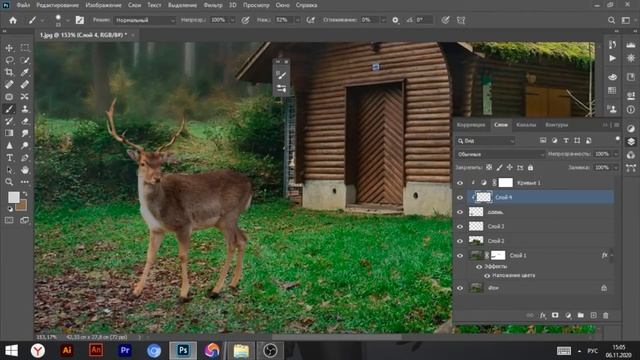Select the Hand tool
Viewport: 640px width, 360px height.
[x=25, y=170]
